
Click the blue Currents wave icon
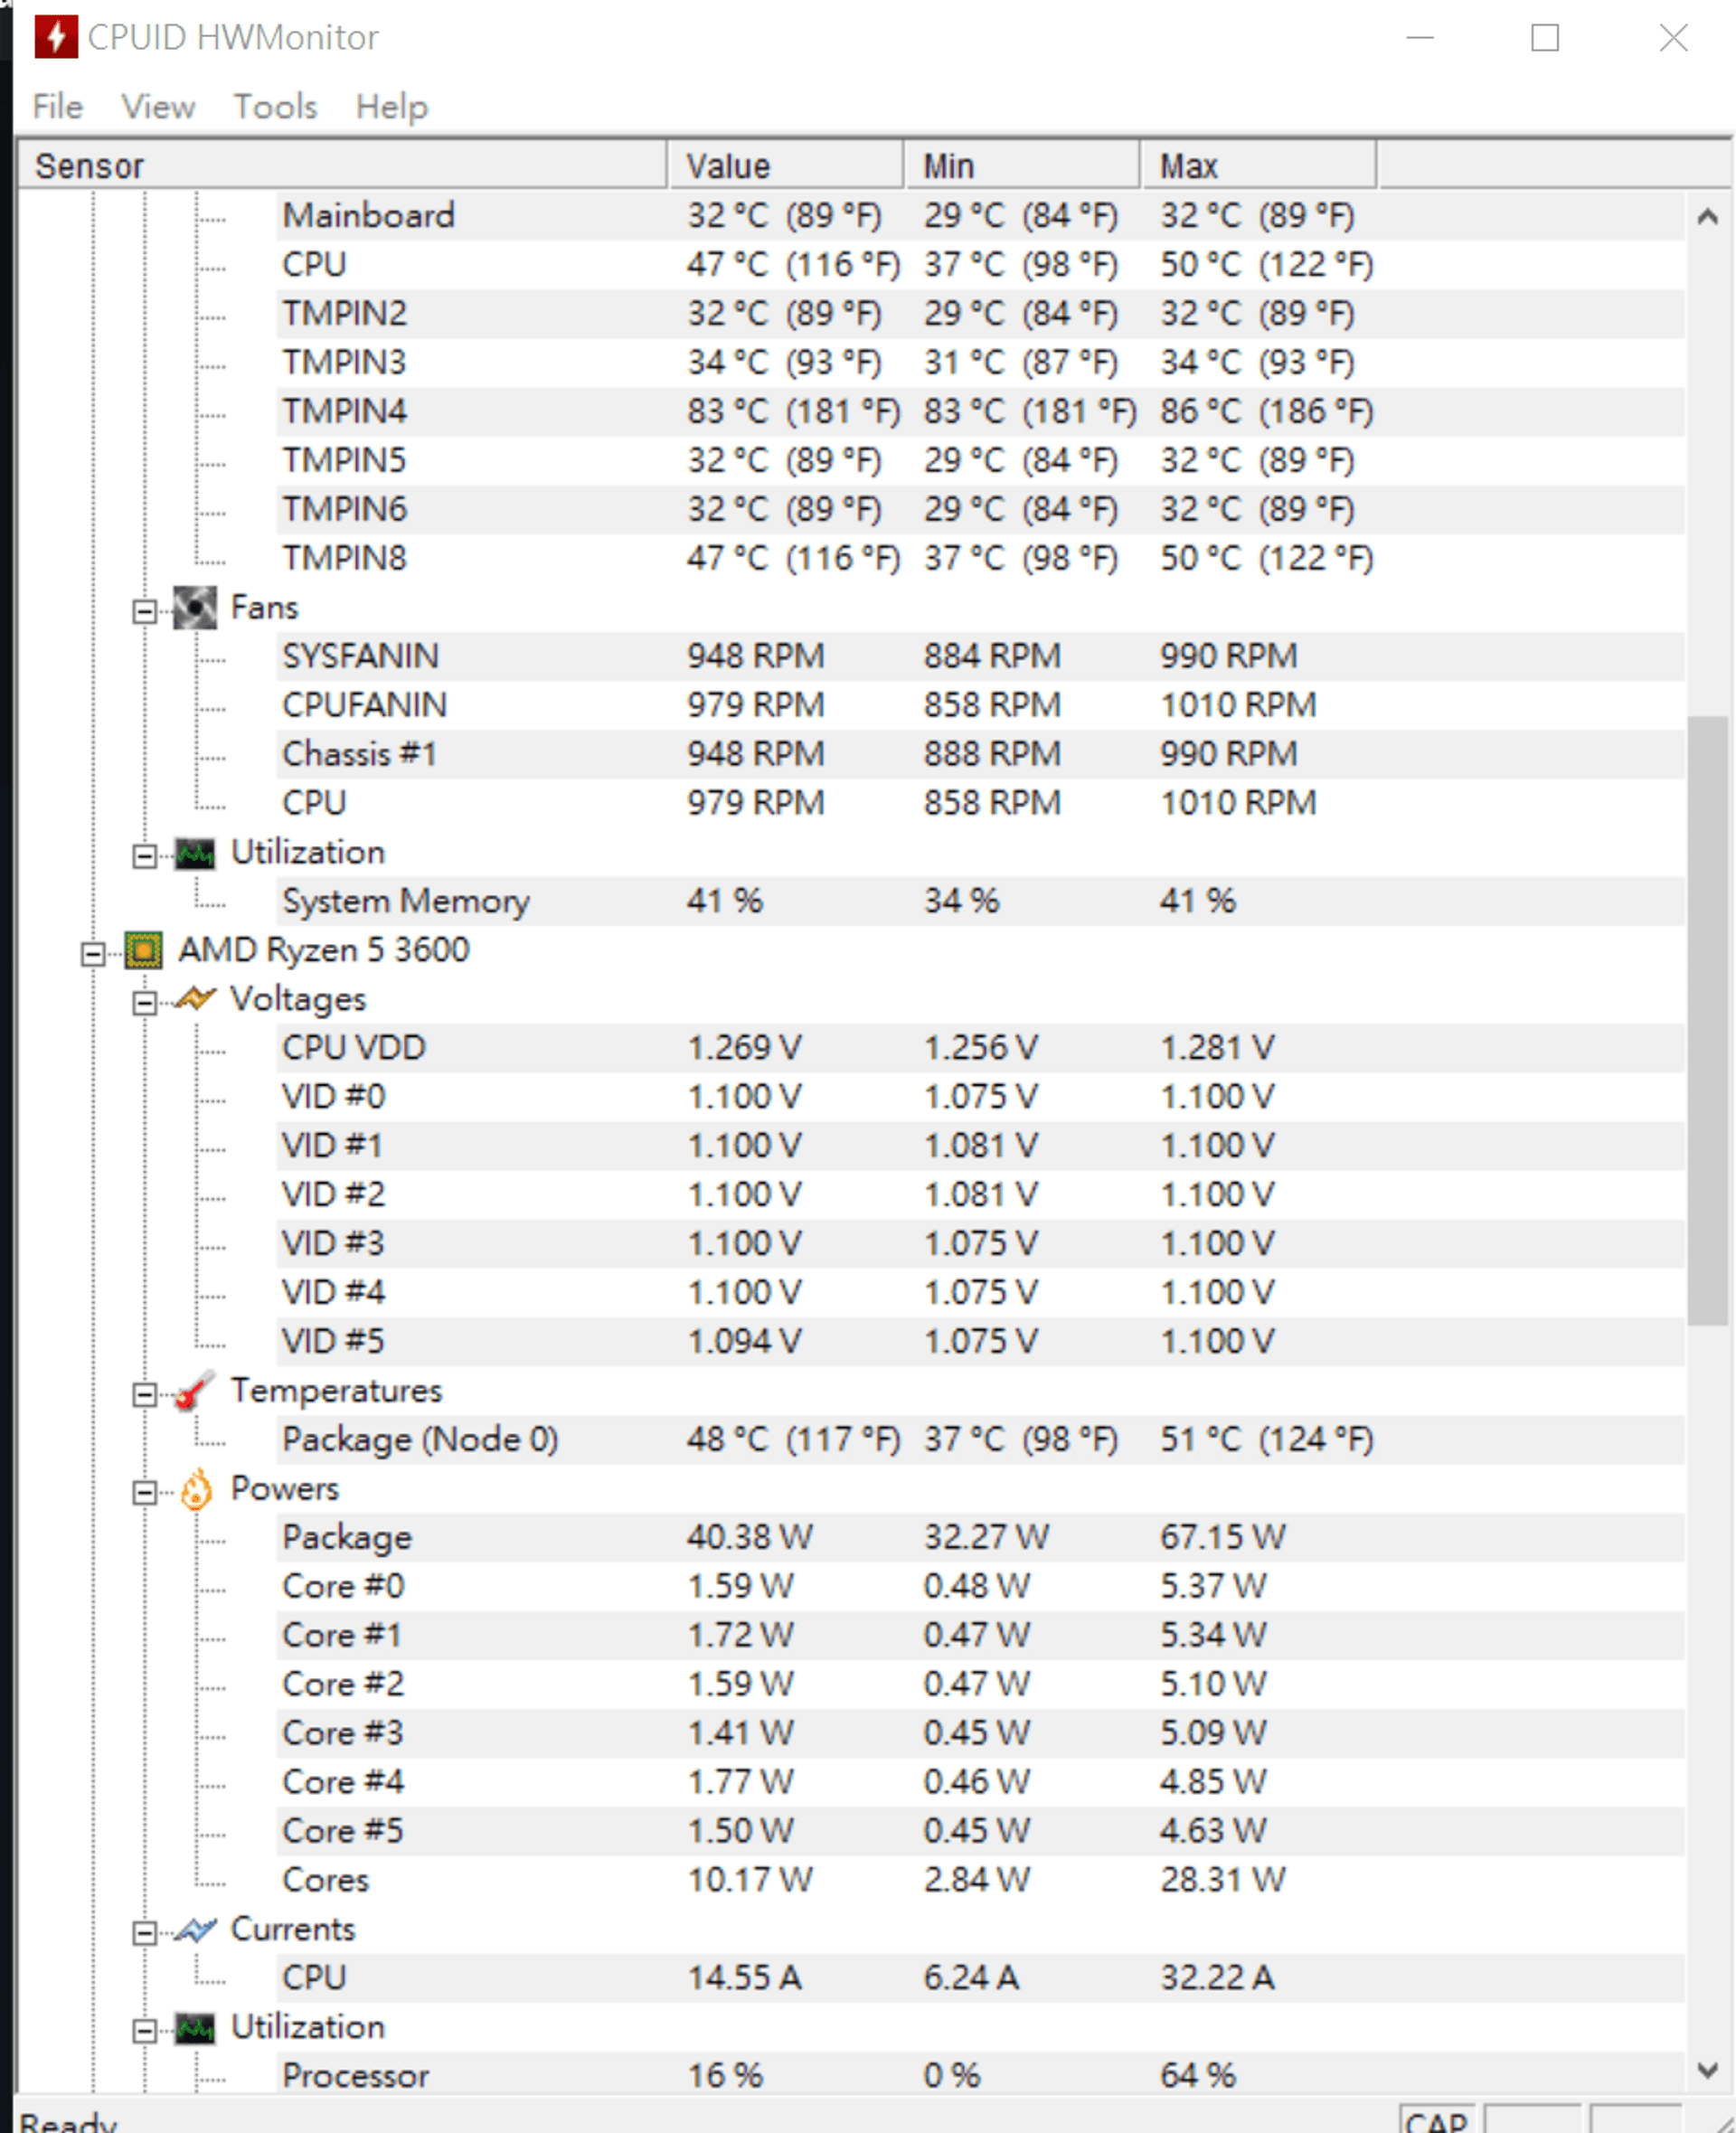tap(194, 1930)
